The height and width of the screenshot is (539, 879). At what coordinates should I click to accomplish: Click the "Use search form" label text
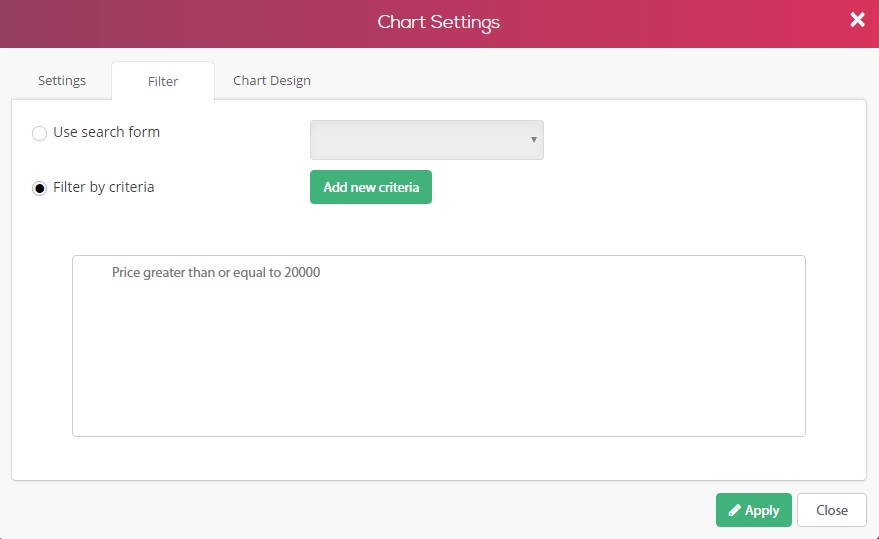[107, 132]
